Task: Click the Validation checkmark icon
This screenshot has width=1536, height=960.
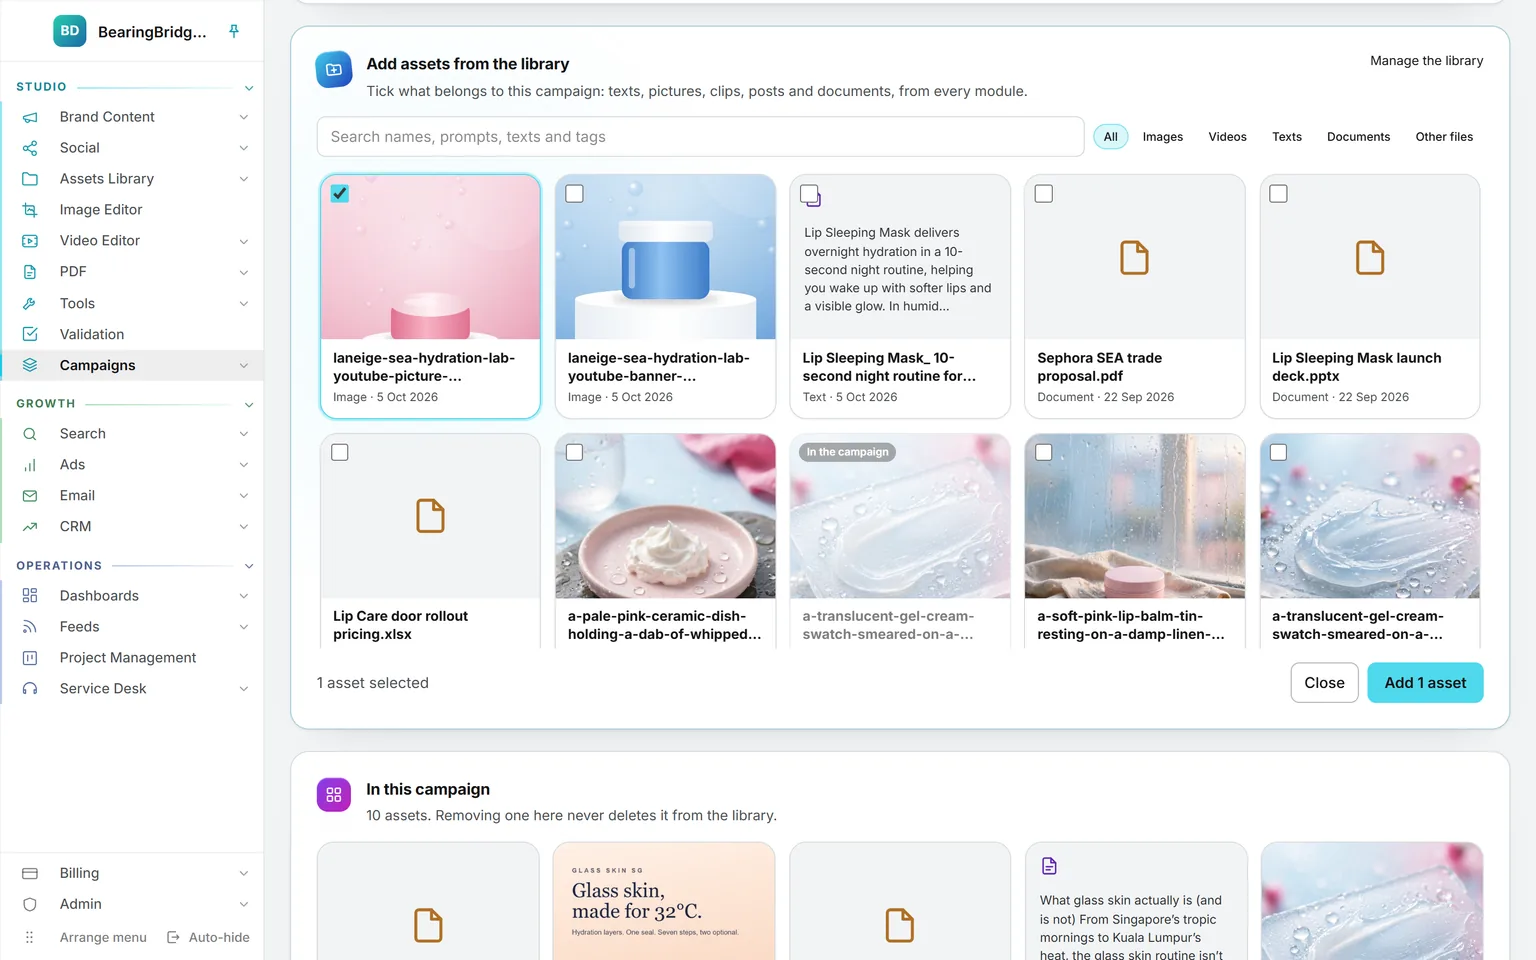Action: [x=30, y=334]
